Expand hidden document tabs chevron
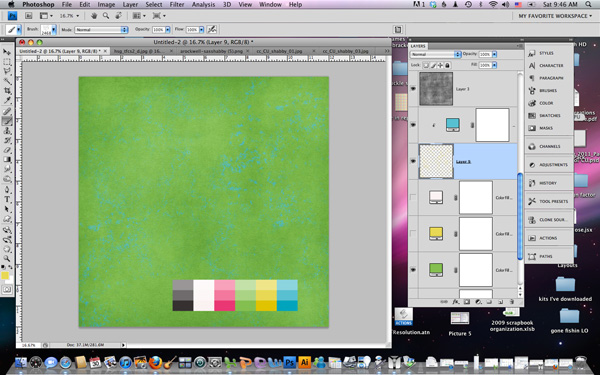The image size is (600, 375). [386, 51]
